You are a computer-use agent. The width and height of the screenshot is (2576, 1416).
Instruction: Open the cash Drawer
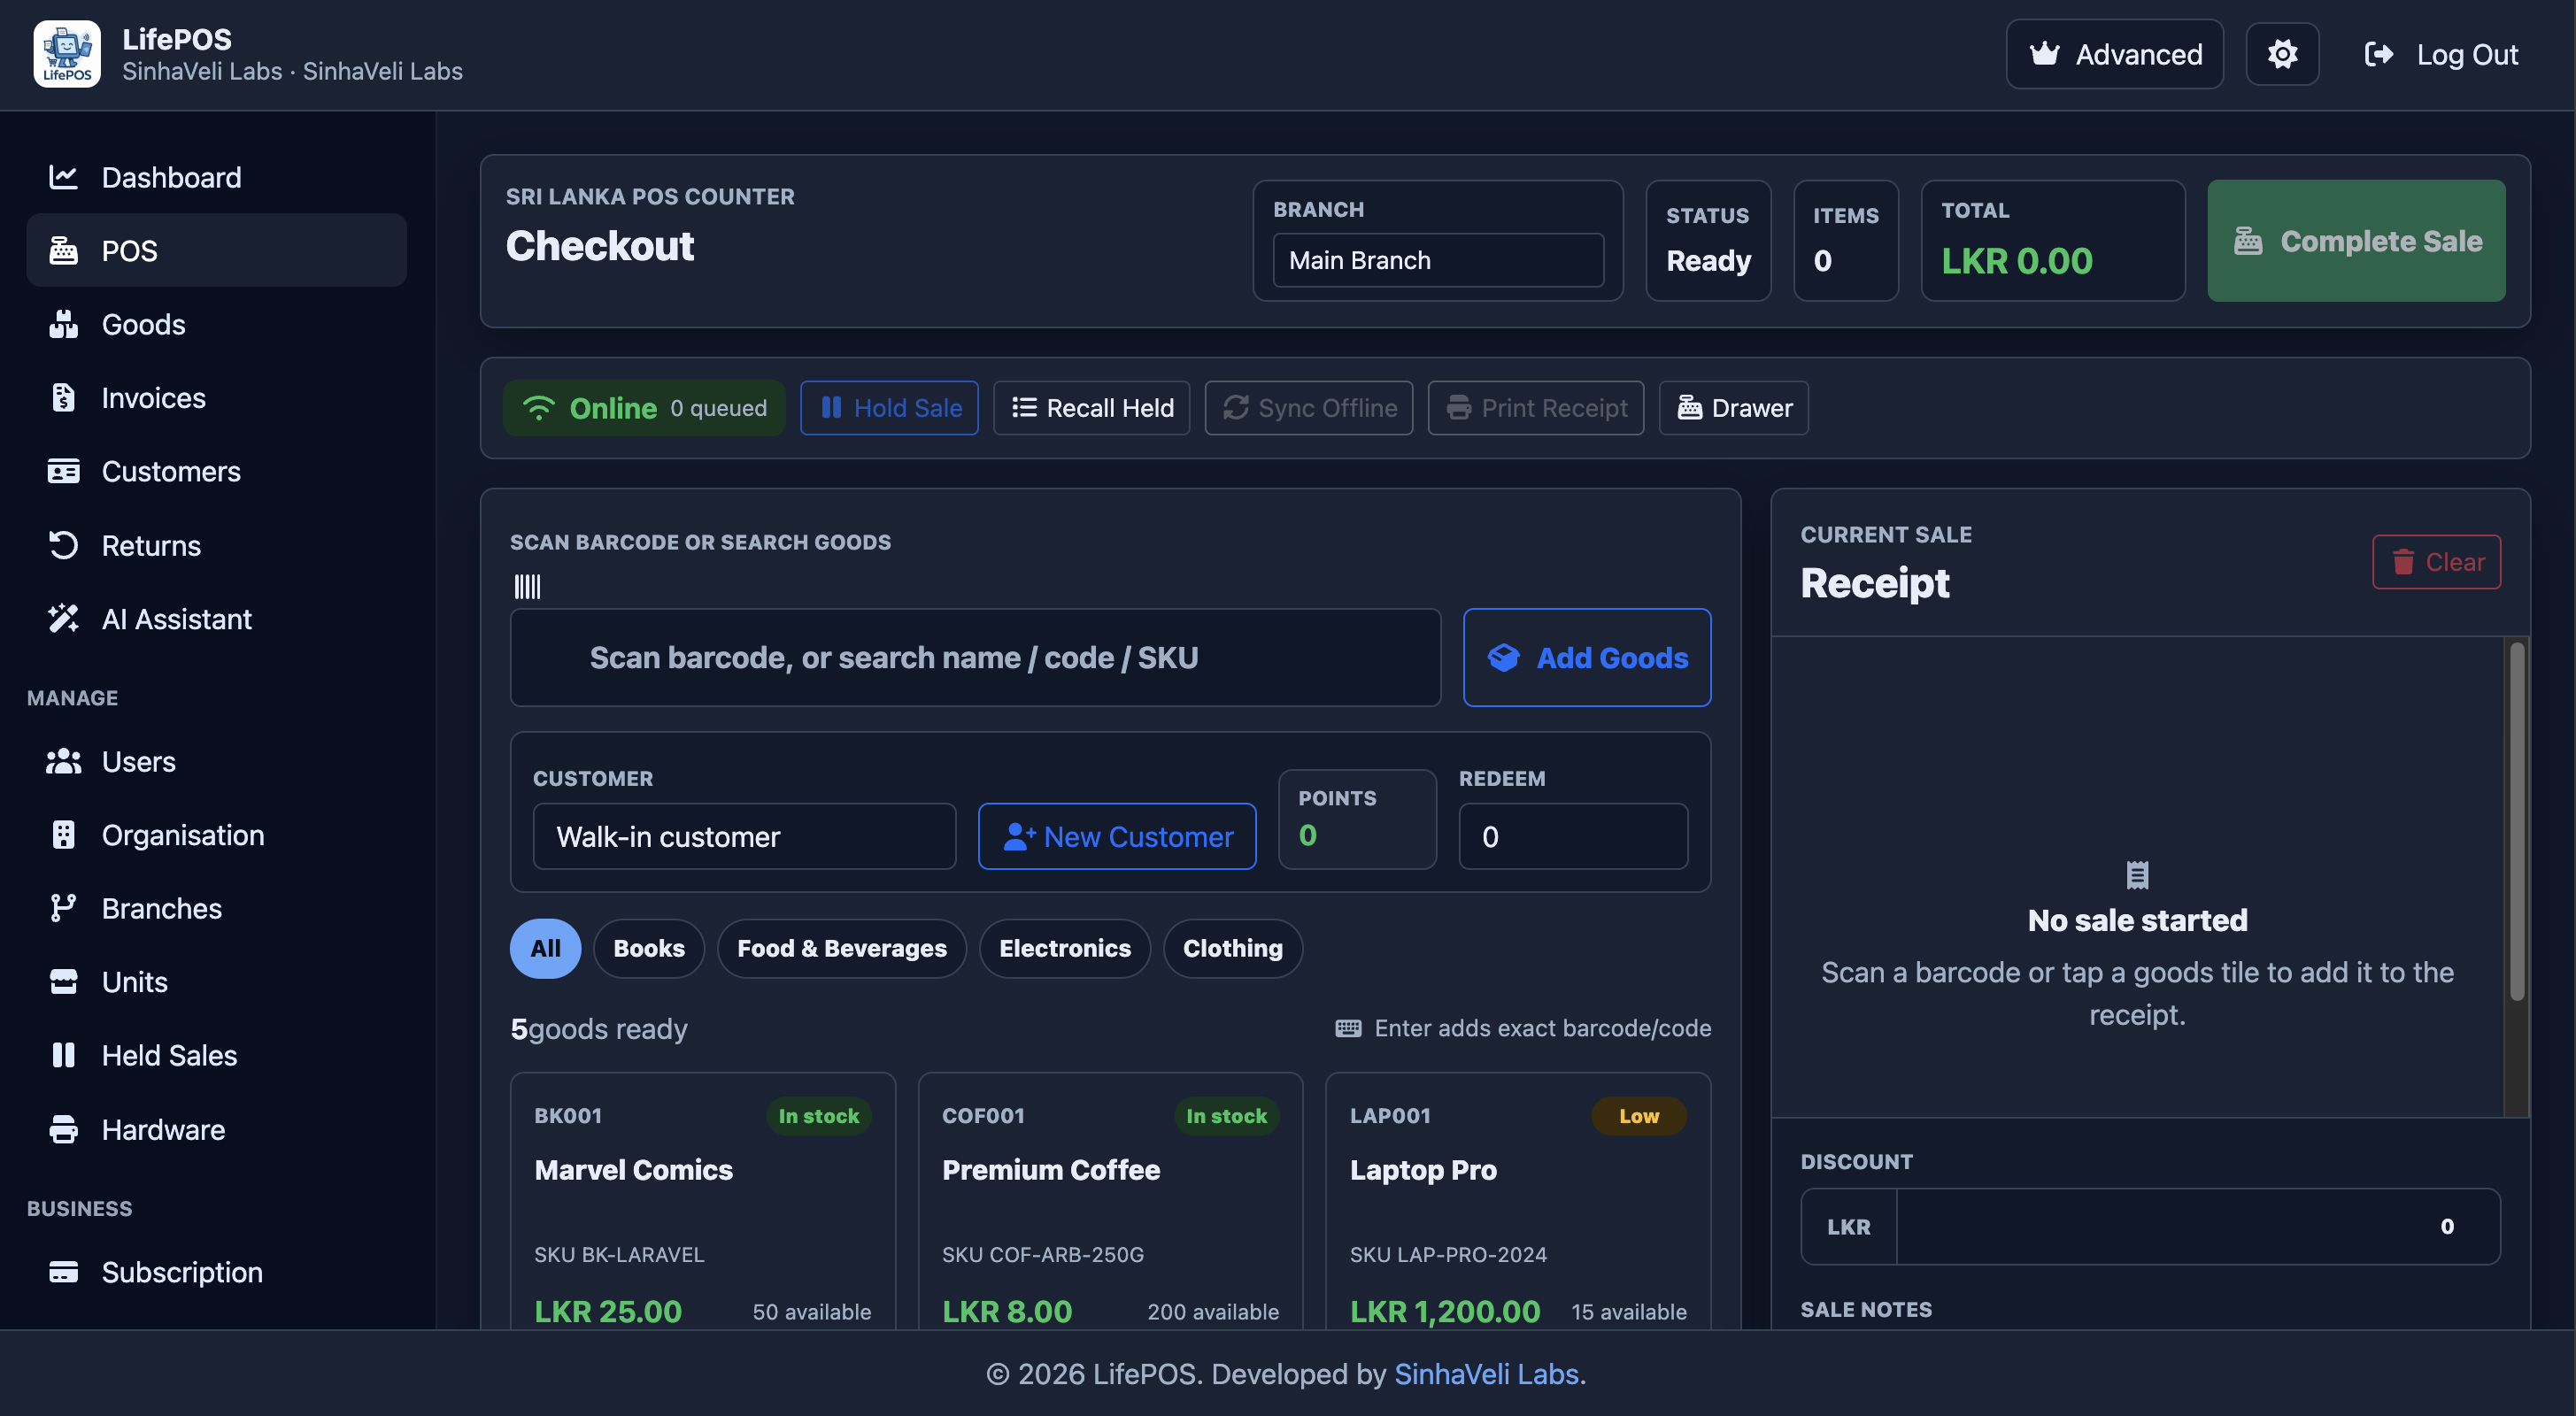point(1734,408)
